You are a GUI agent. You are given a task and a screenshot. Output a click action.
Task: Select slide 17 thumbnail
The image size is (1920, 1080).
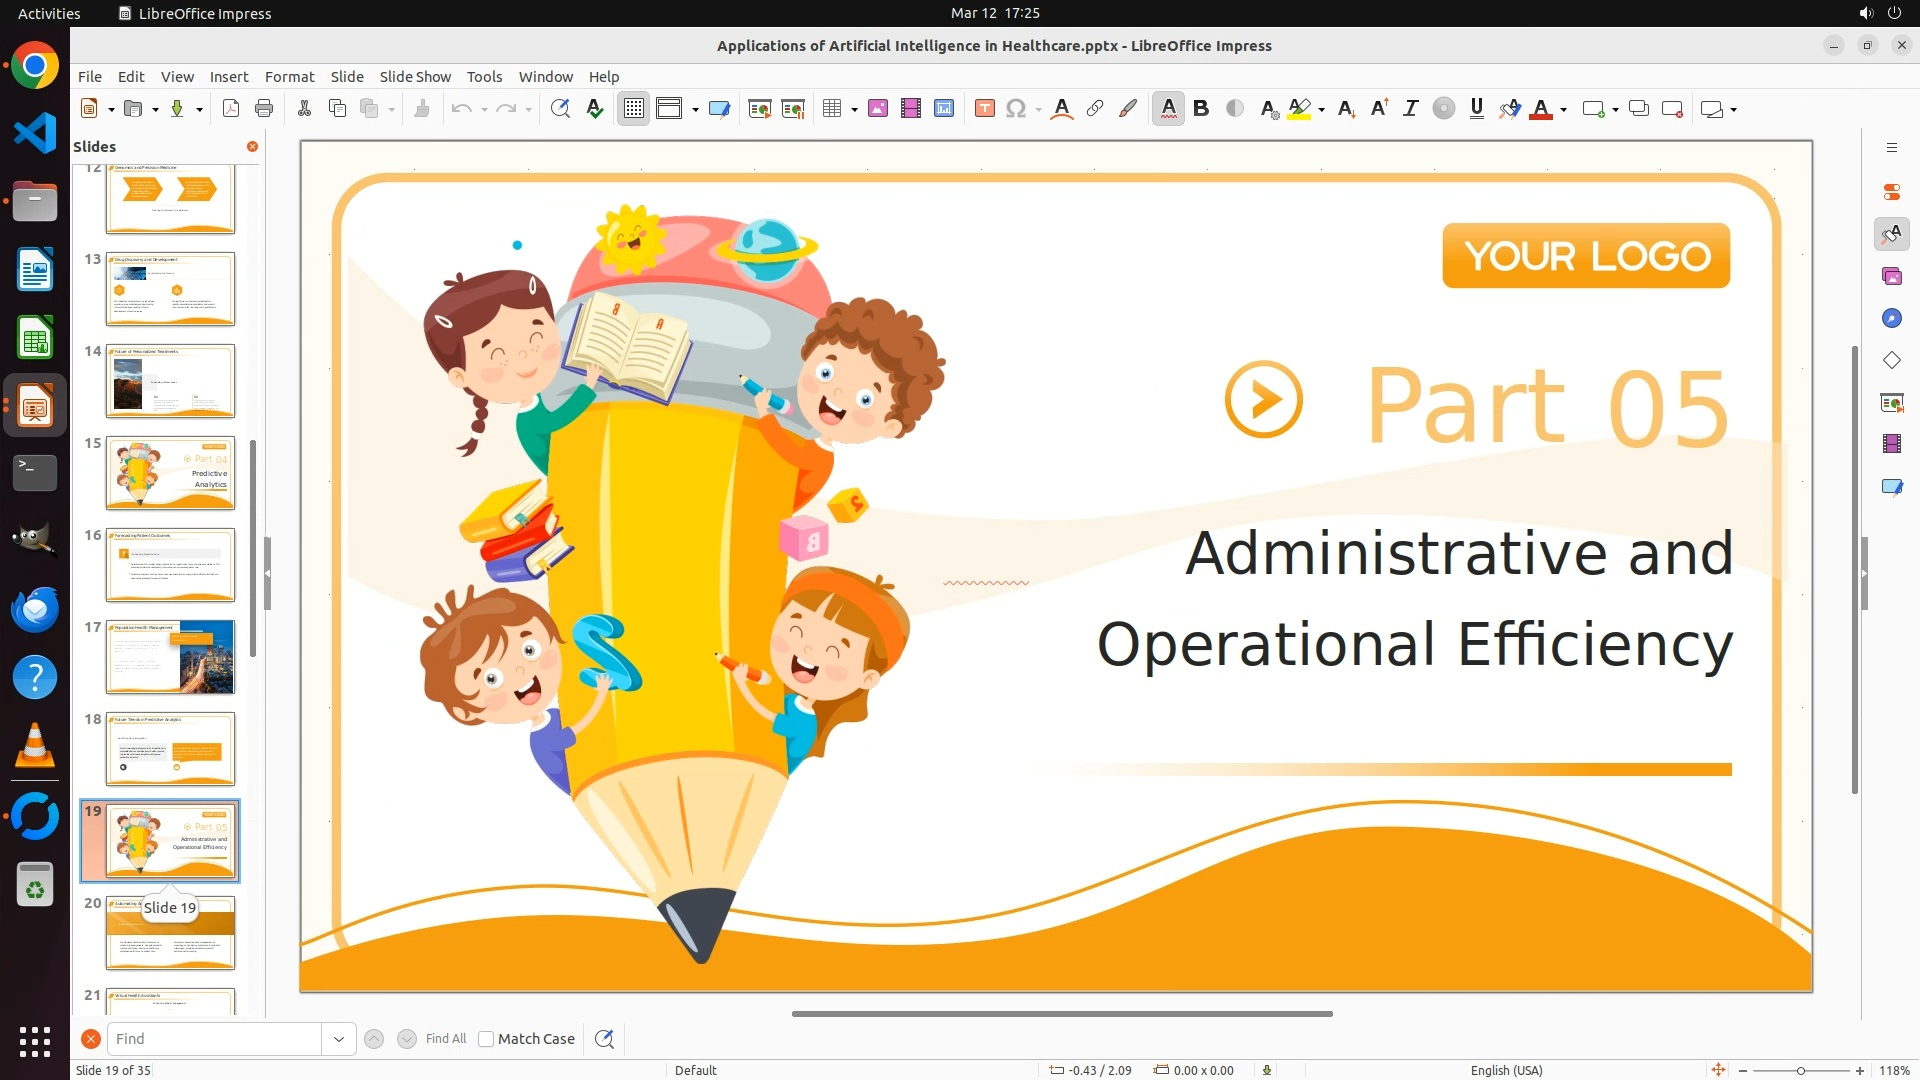(x=170, y=657)
